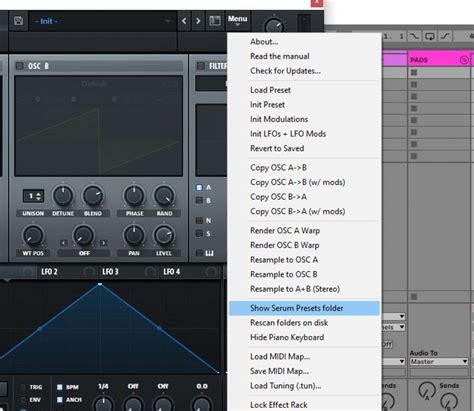Click the PADS track unfold arrow icon
Viewport: 474px width, 411px height.
pos(464,60)
